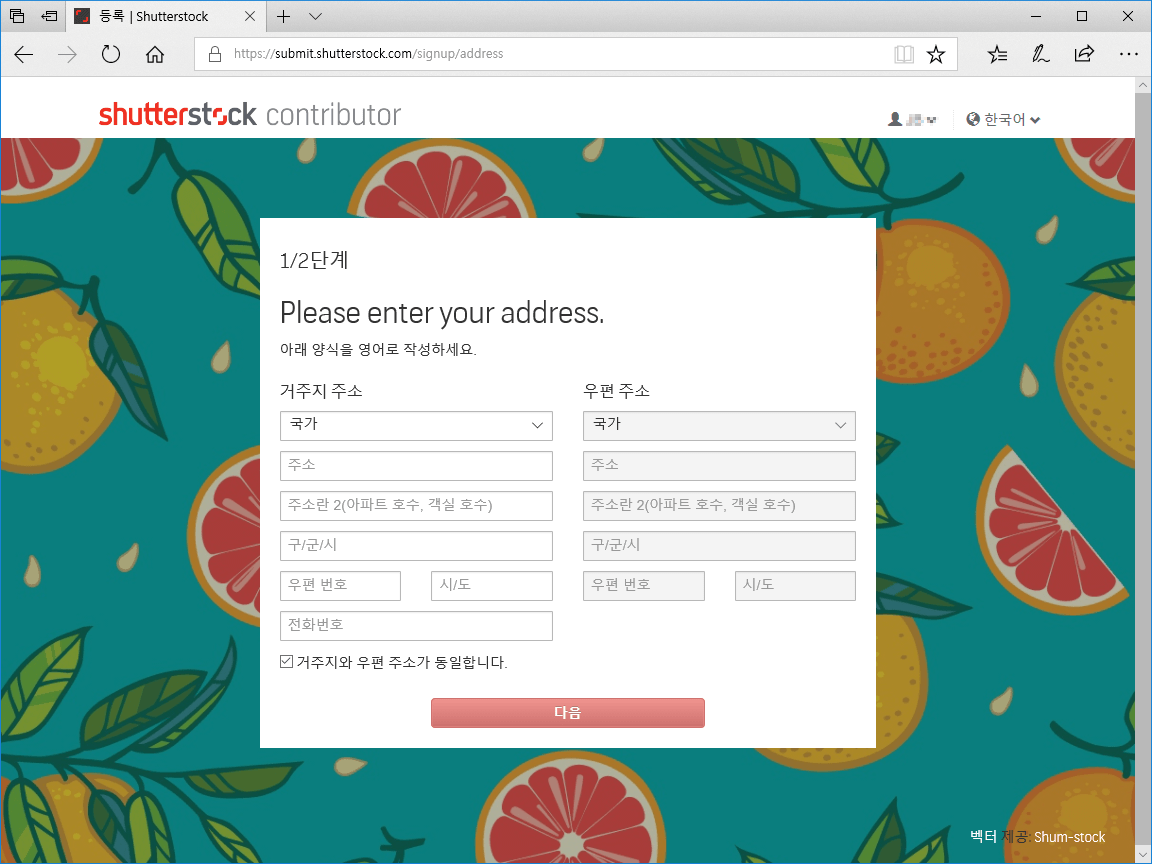Click the Shutterstock contributor logo
The width and height of the screenshot is (1152, 864).
[250, 115]
